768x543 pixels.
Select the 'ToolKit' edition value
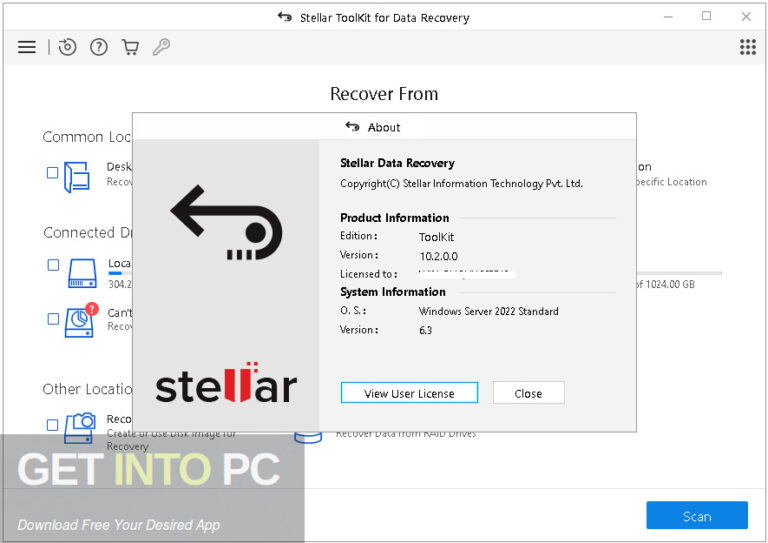(436, 237)
